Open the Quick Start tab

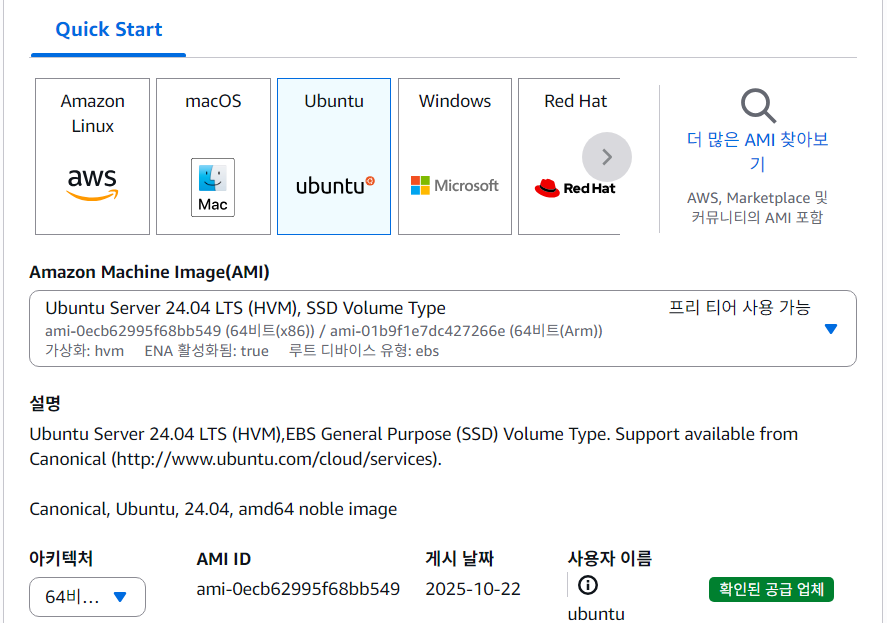click(108, 29)
